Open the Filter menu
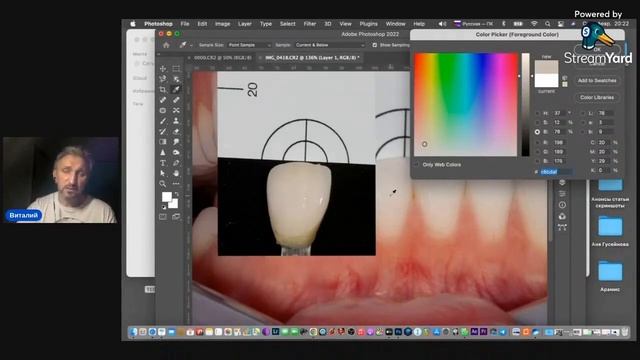Image resolution: width=640 pixels, height=360 pixels. coord(310,24)
